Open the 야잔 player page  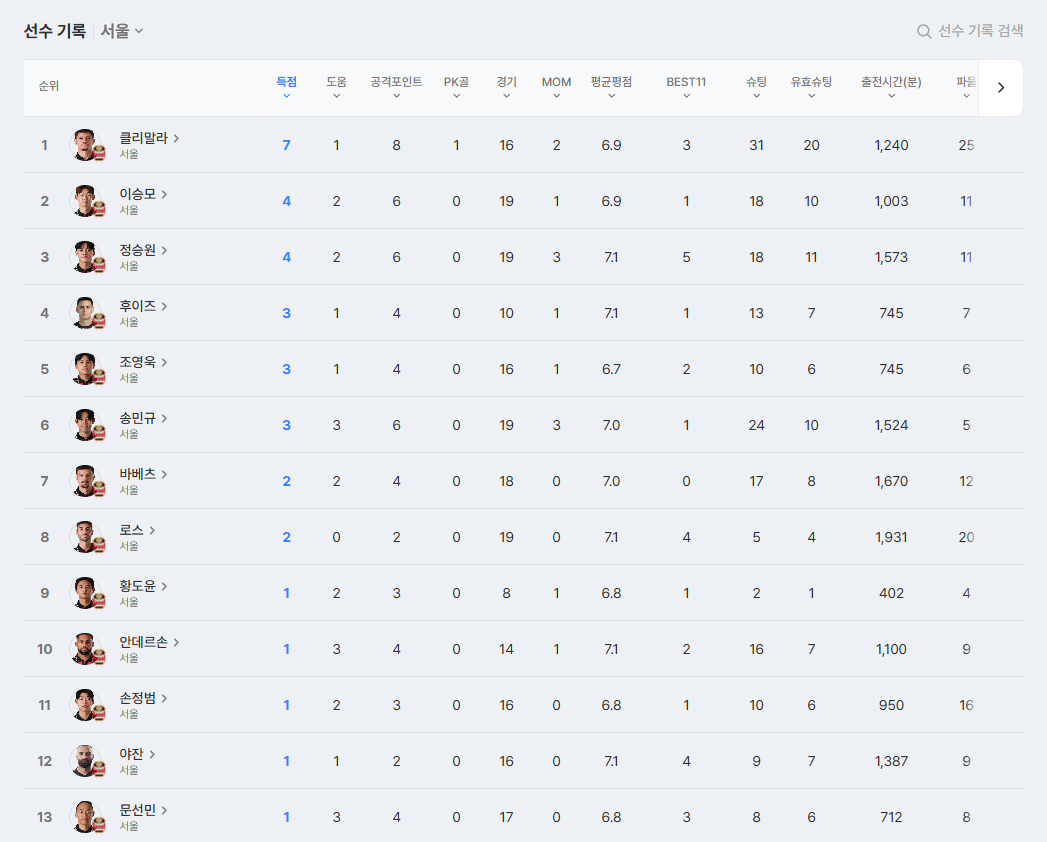137,755
